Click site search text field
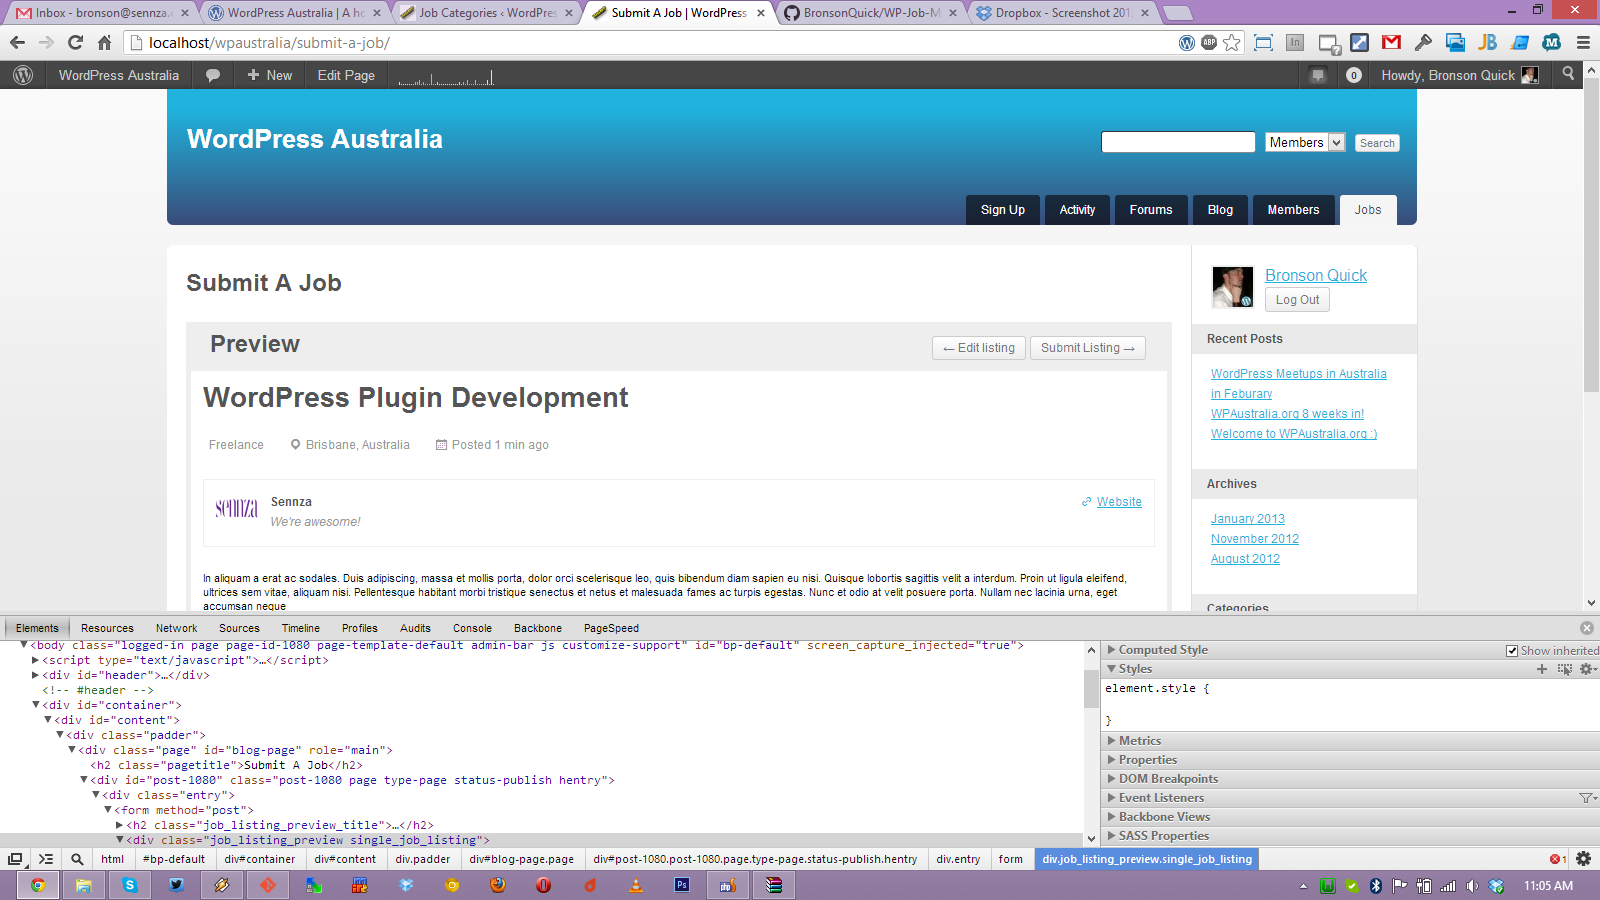Image resolution: width=1600 pixels, height=900 pixels. (x=1178, y=142)
